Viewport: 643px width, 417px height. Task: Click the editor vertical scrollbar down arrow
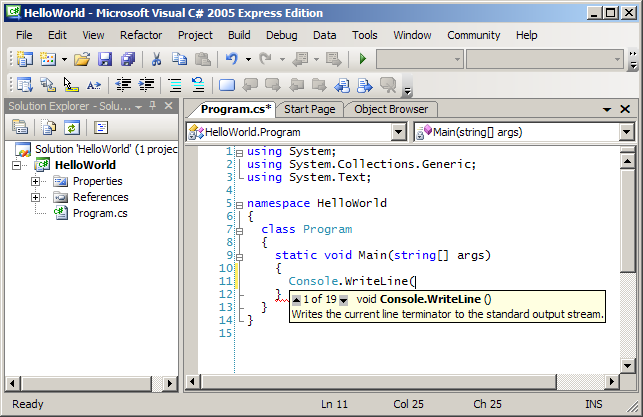coord(627,365)
